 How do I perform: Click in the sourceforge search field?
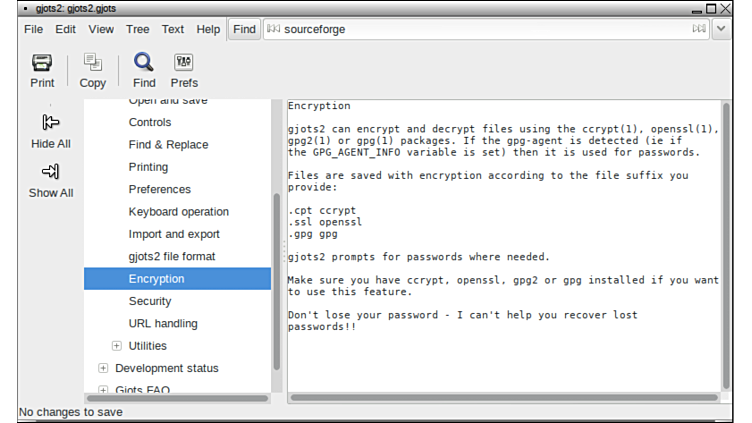[x=480, y=29]
